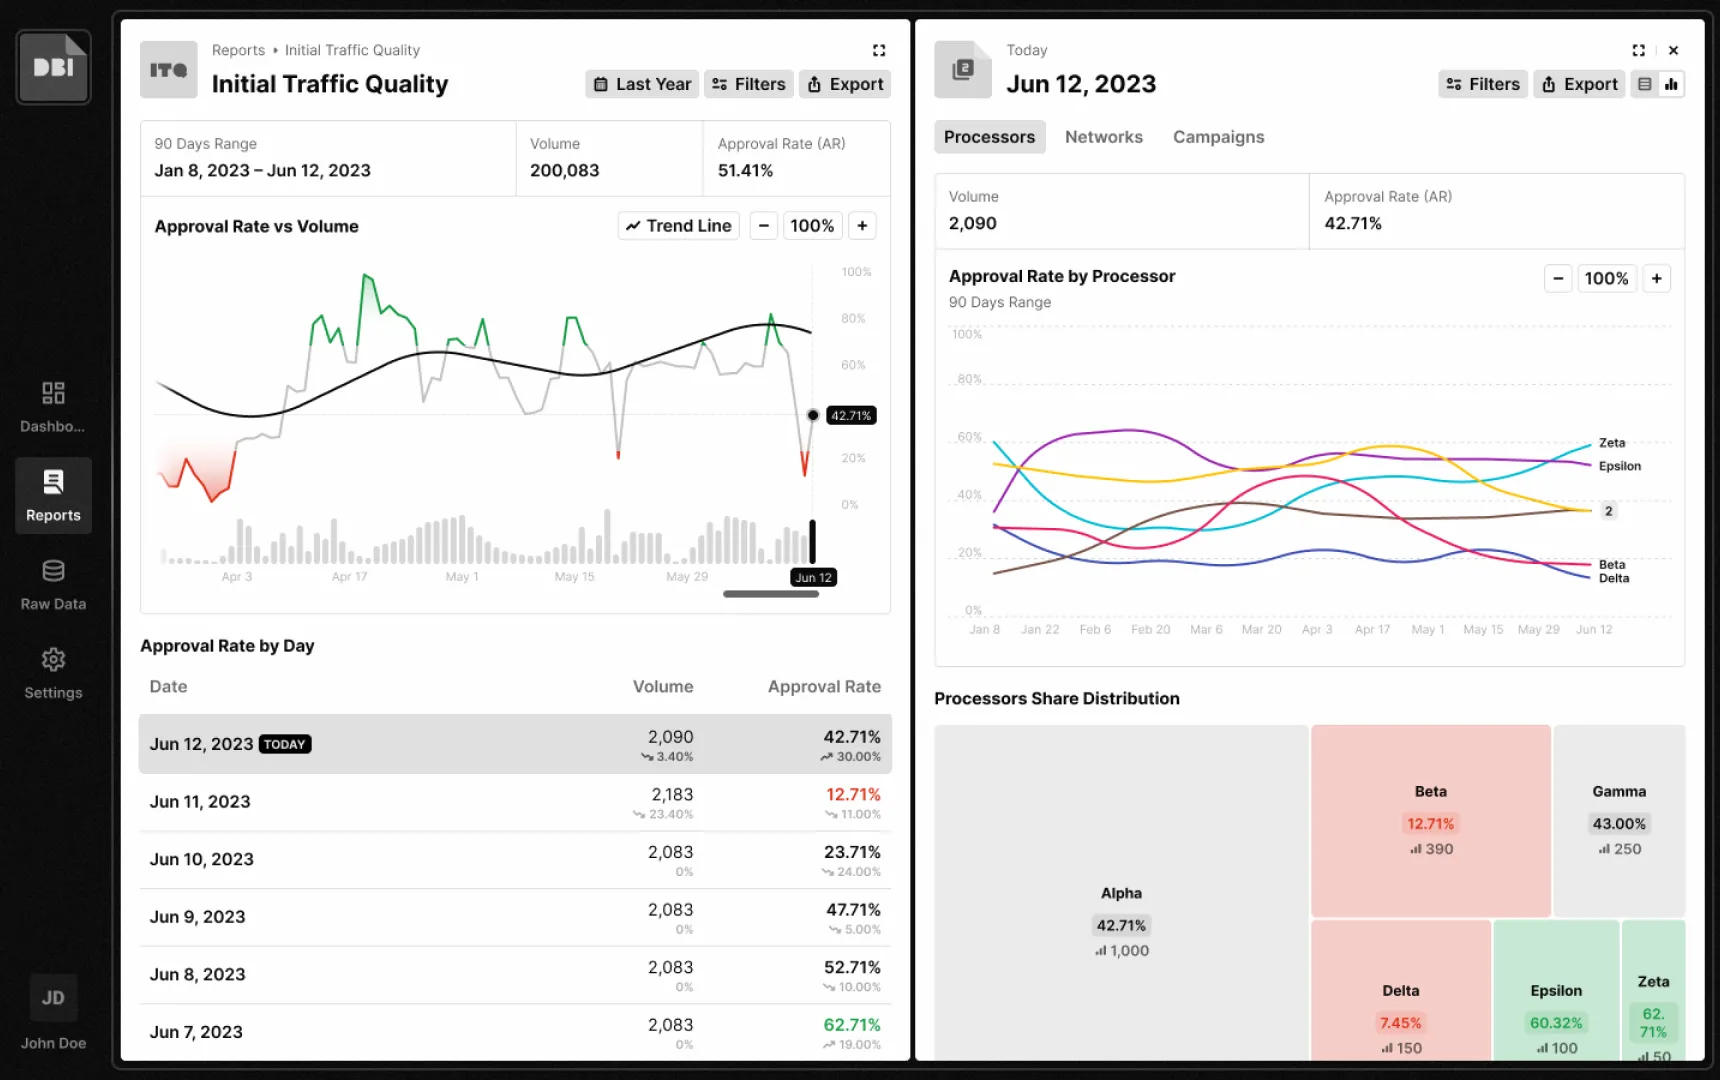Expand Initial Traffic Quality panel to fullscreen
This screenshot has width=1720, height=1080.
point(879,50)
